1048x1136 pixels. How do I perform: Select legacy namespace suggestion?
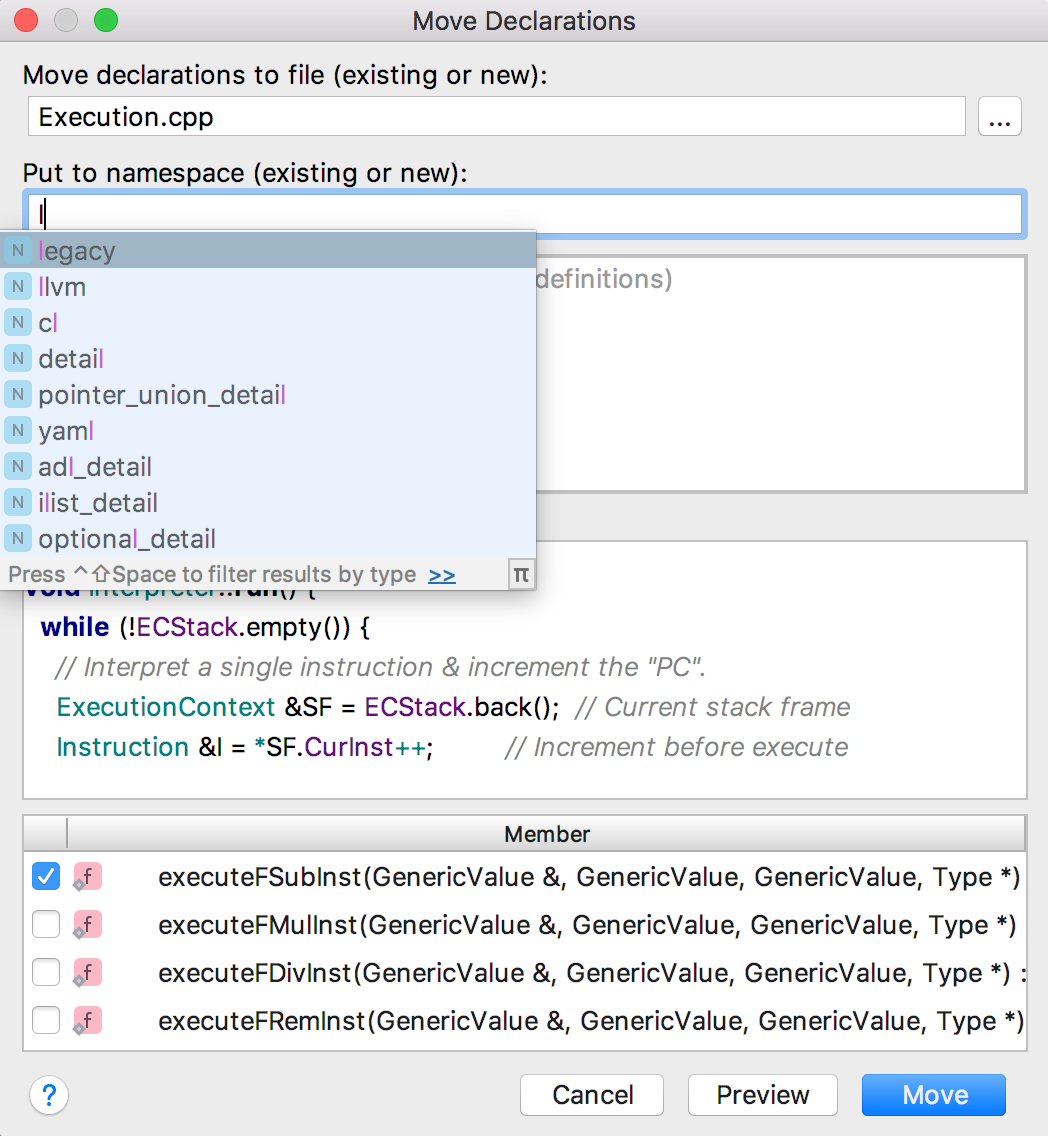click(x=268, y=251)
